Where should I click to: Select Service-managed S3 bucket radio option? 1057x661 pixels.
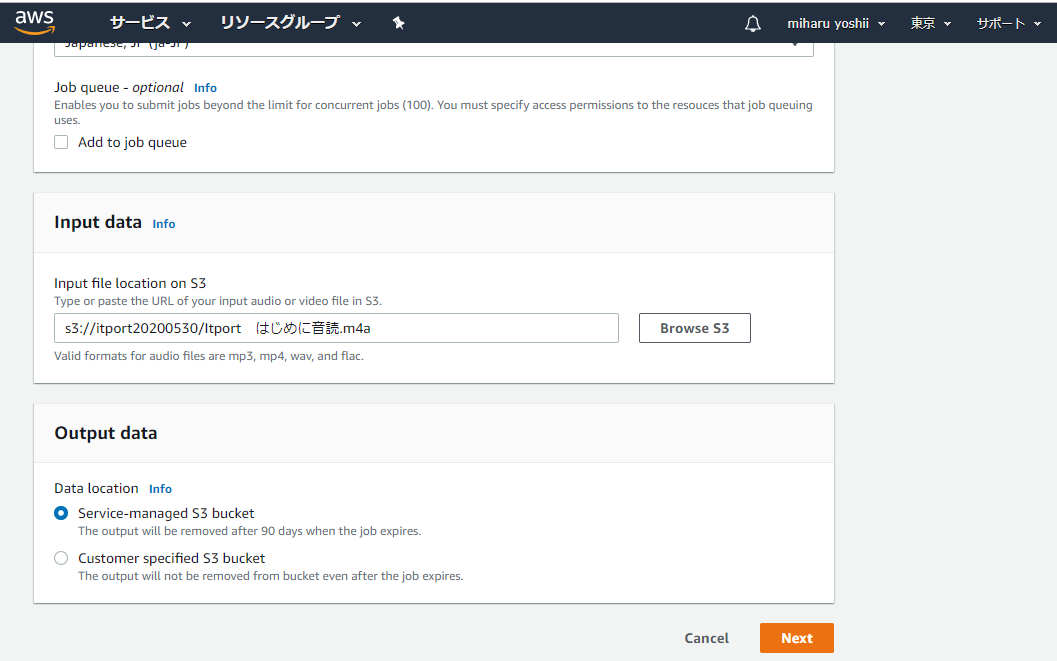tap(61, 513)
